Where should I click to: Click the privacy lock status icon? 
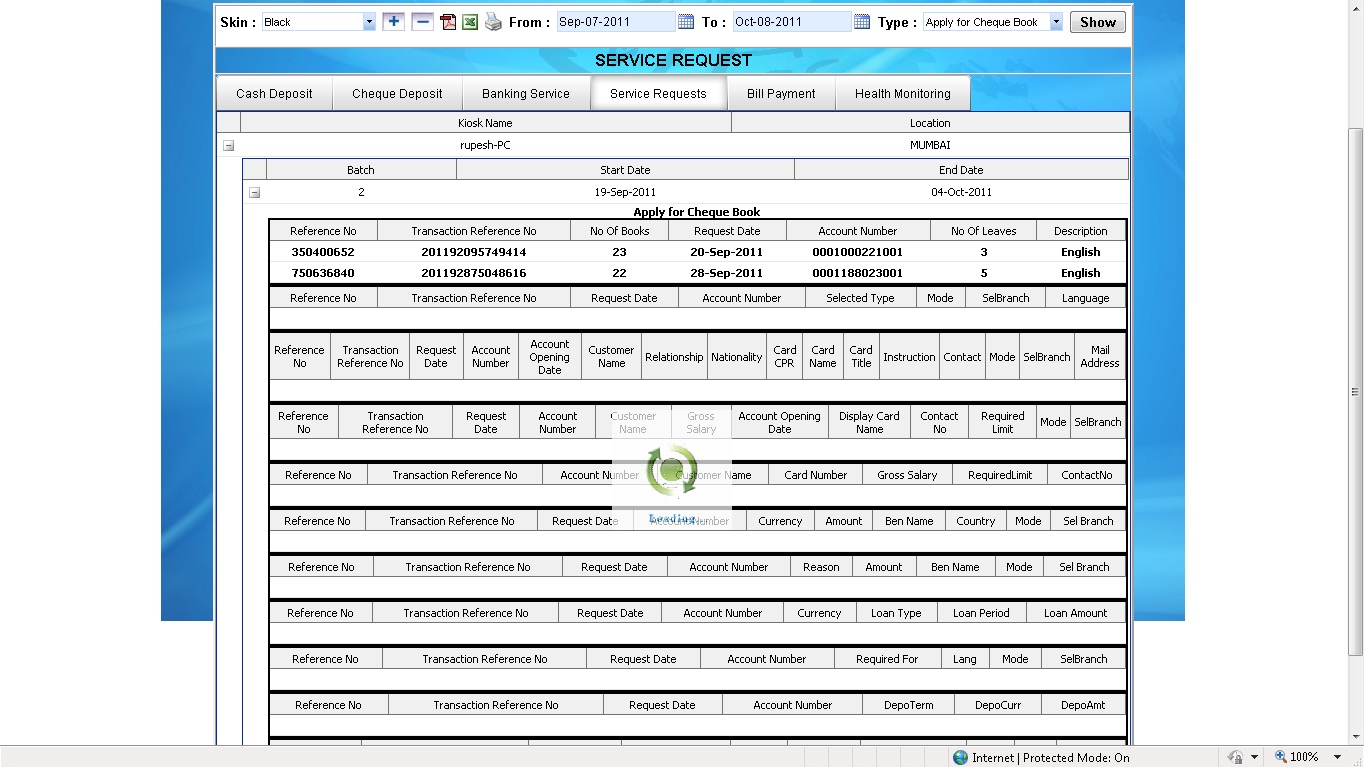pyautogui.click(x=1236, y=757)
